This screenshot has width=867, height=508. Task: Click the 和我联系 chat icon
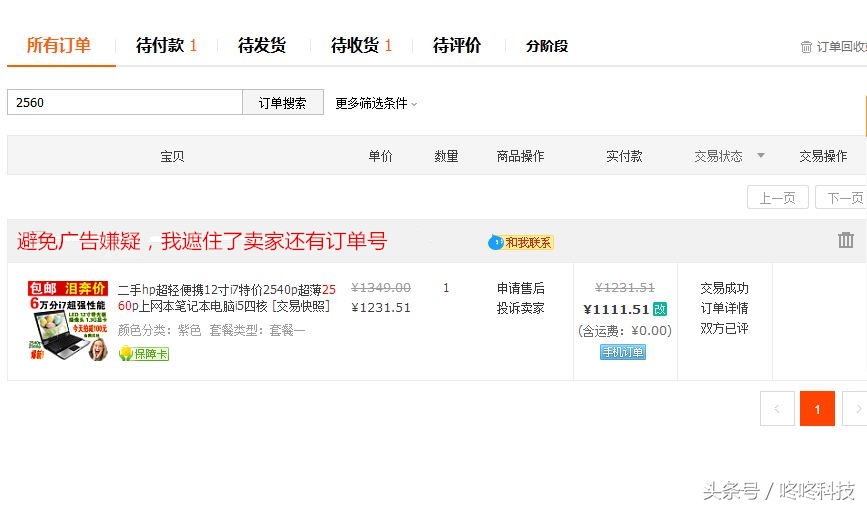[521, 242]
